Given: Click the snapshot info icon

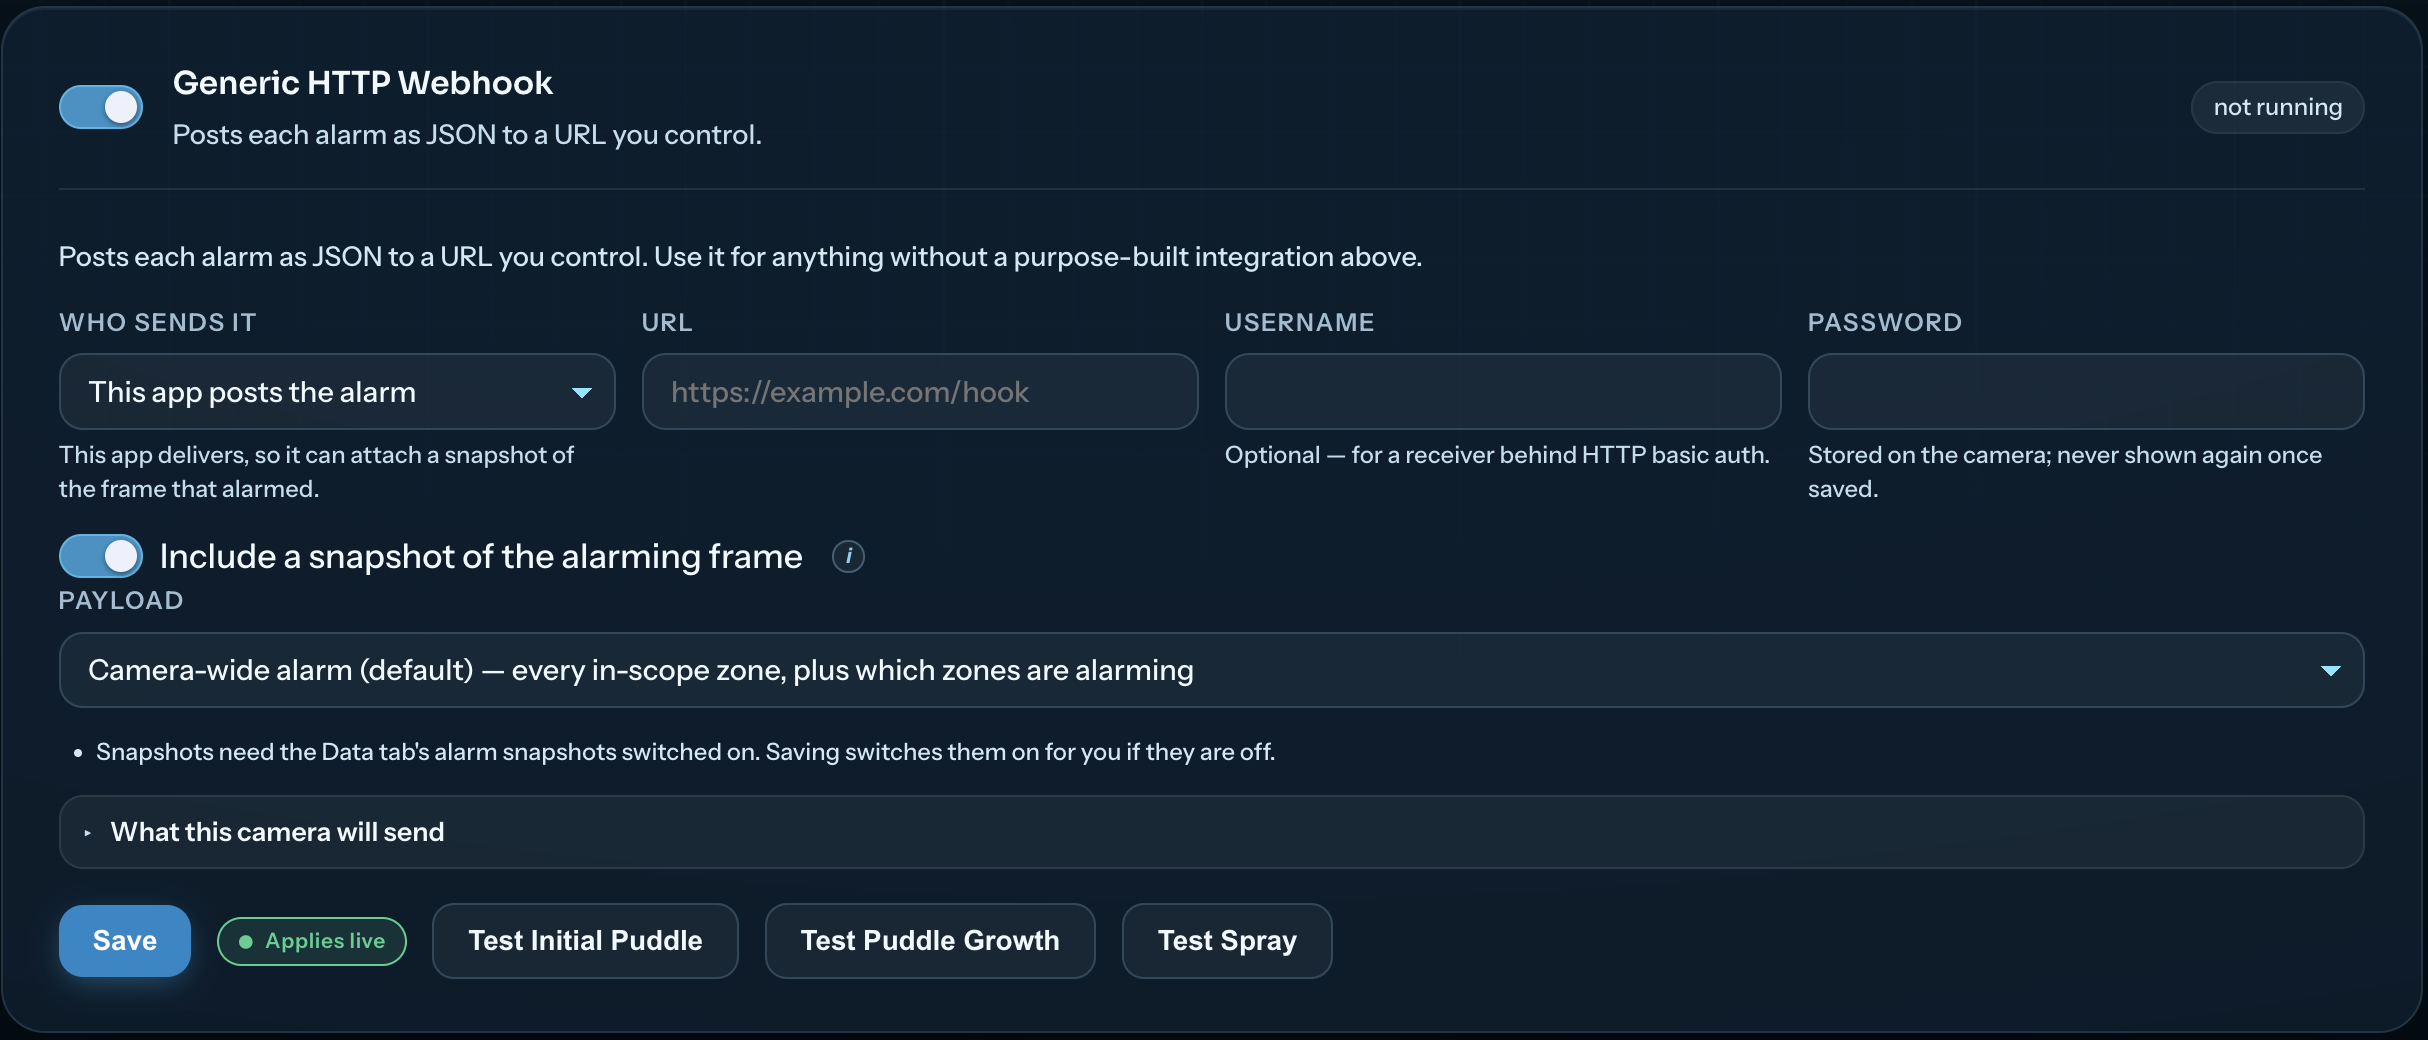Looking at the screenshot, I should [x=848, y=556].
